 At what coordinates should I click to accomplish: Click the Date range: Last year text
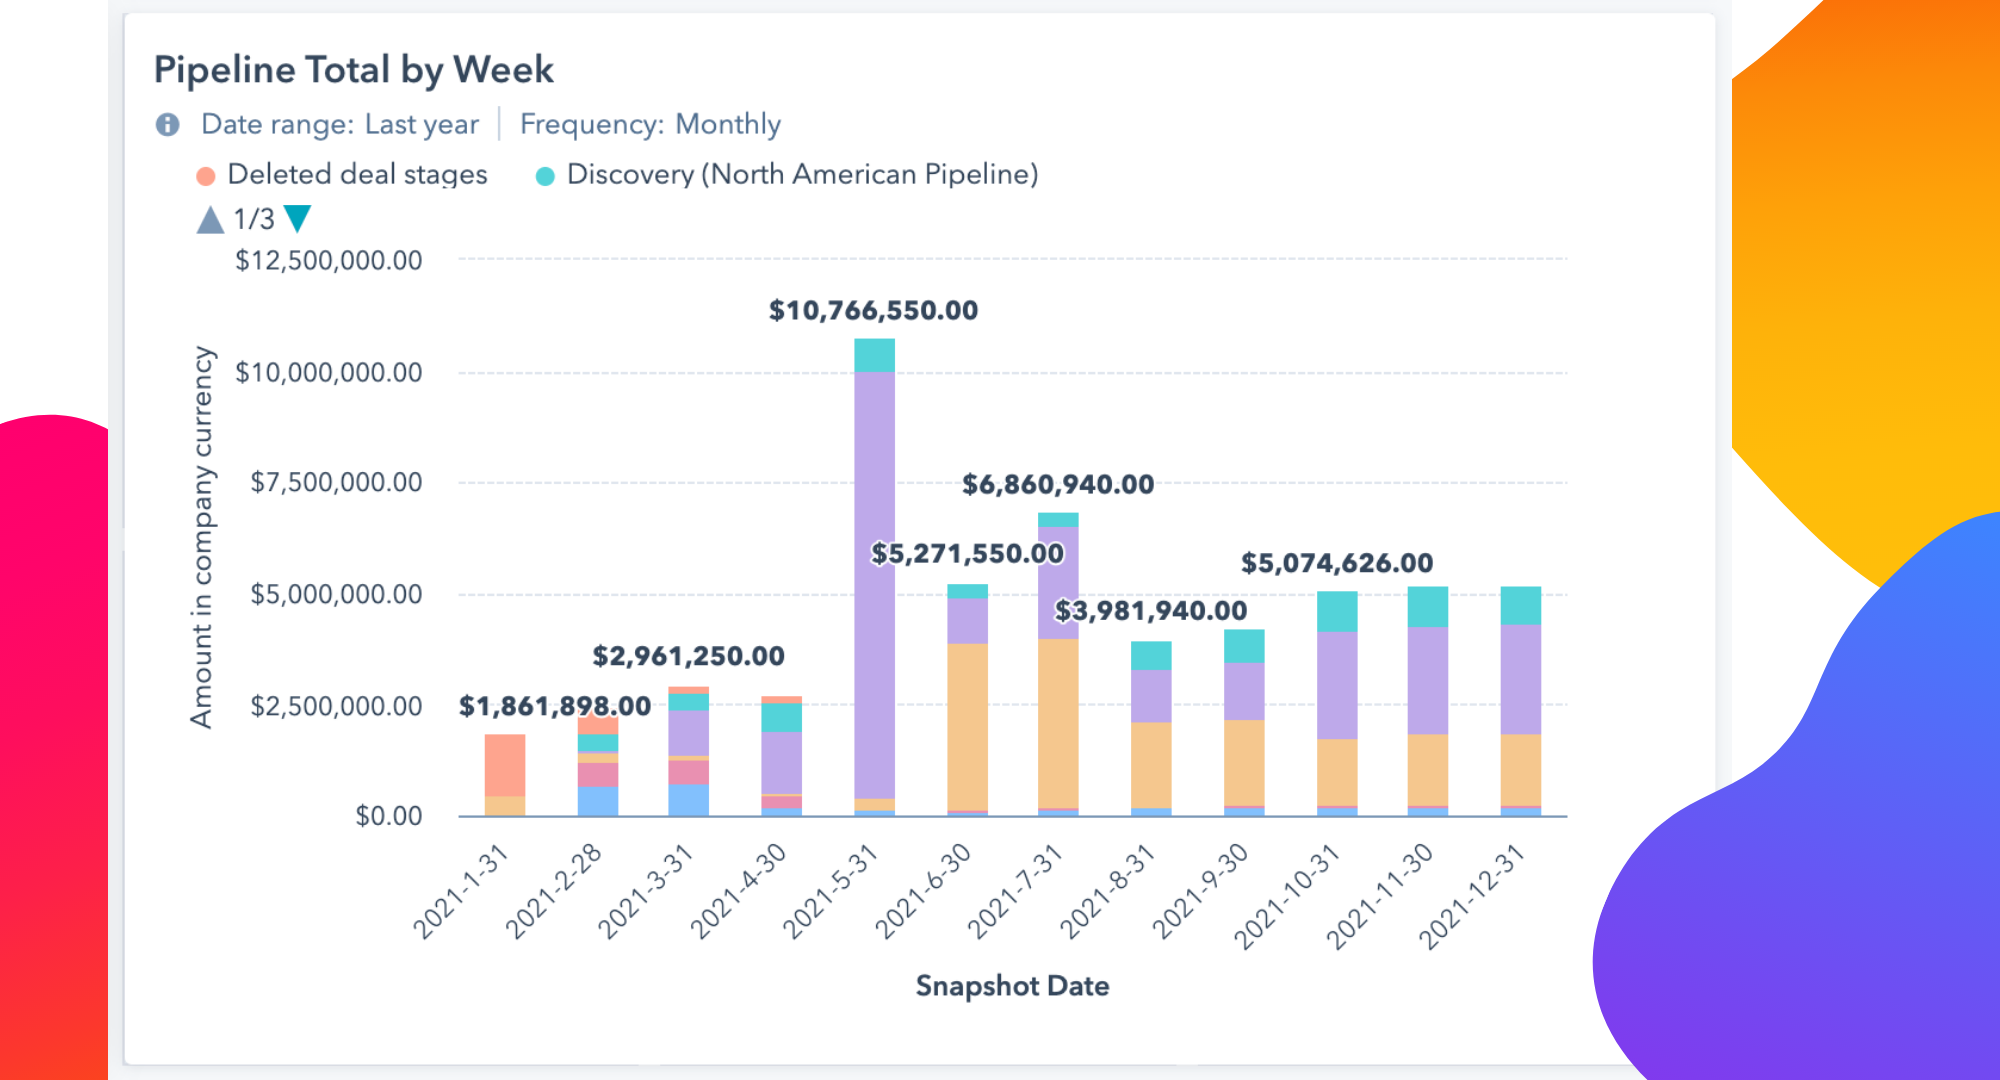click(x=340, y=124)
